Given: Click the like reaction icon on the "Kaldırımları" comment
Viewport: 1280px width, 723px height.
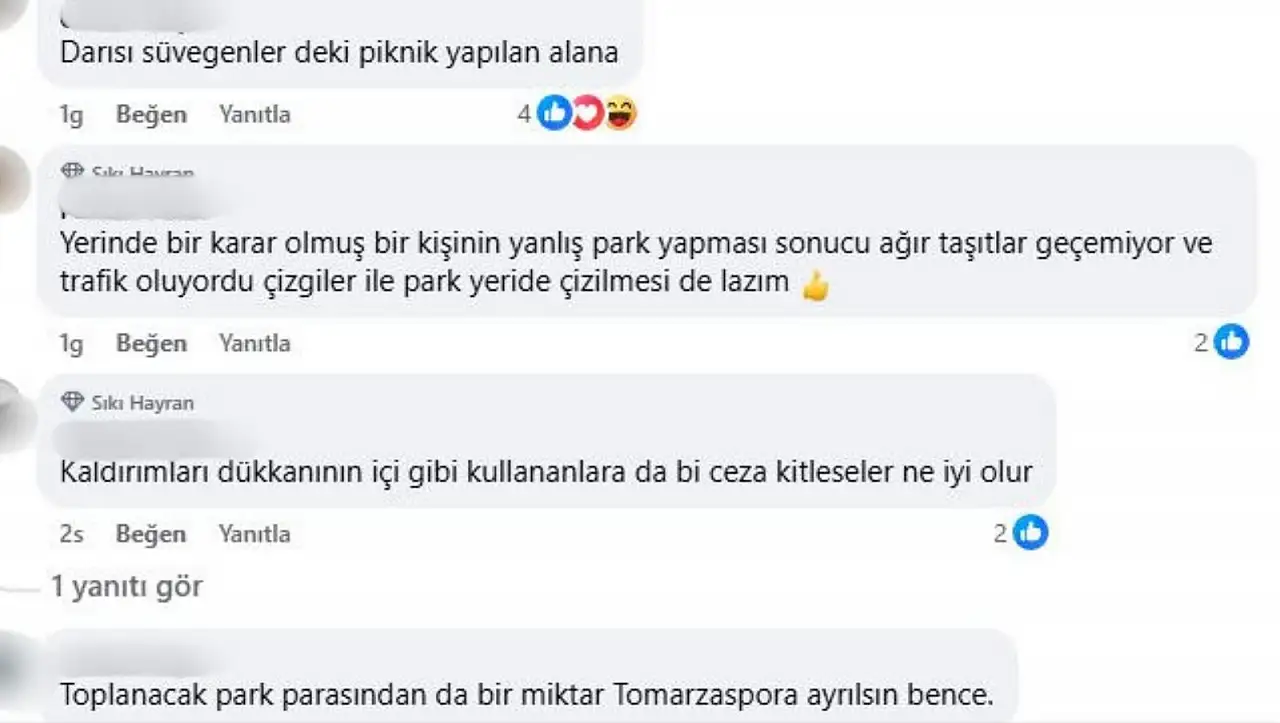Looking at the screenshot, I should (x=1030, y=533).
